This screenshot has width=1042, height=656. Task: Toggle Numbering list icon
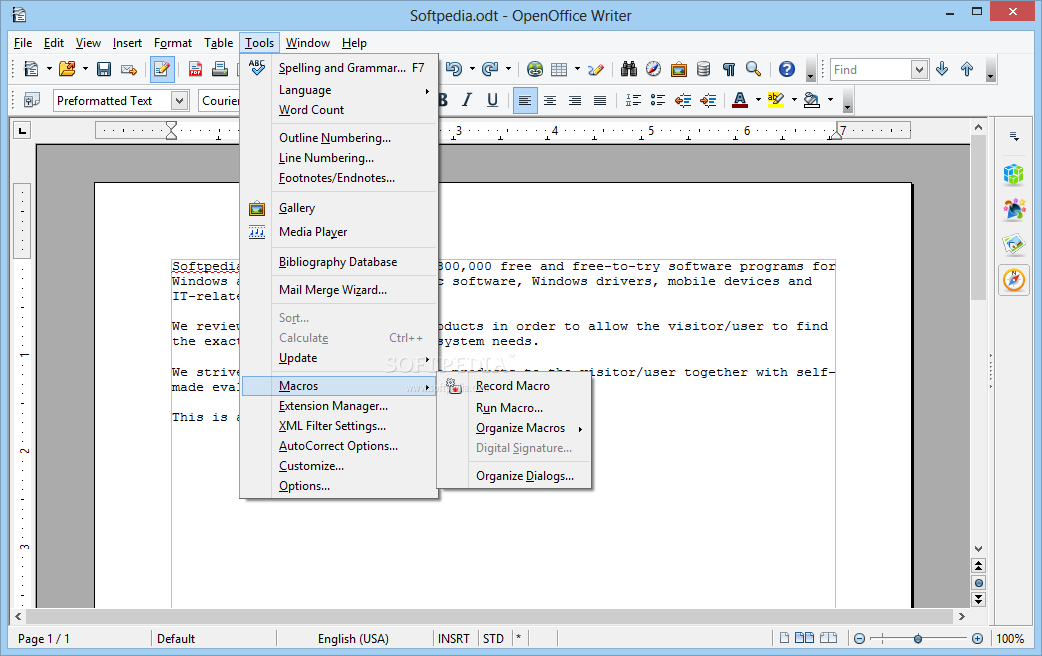(x=633, y=100)
